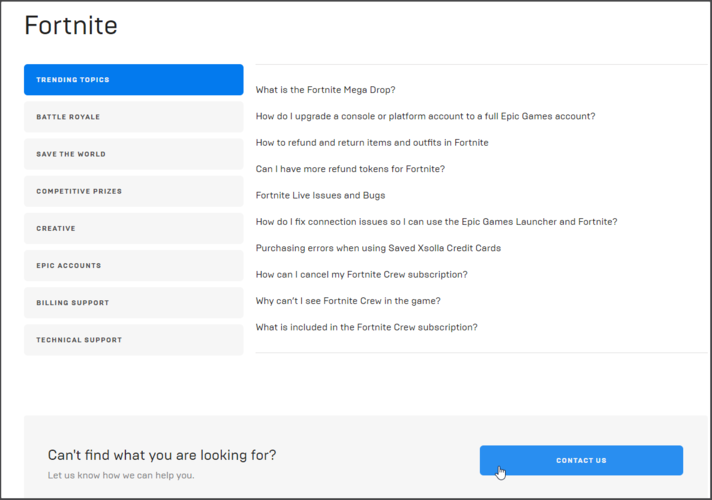Select the Creative category
This screenshot has height=500, width=712.
pos(134,228)
